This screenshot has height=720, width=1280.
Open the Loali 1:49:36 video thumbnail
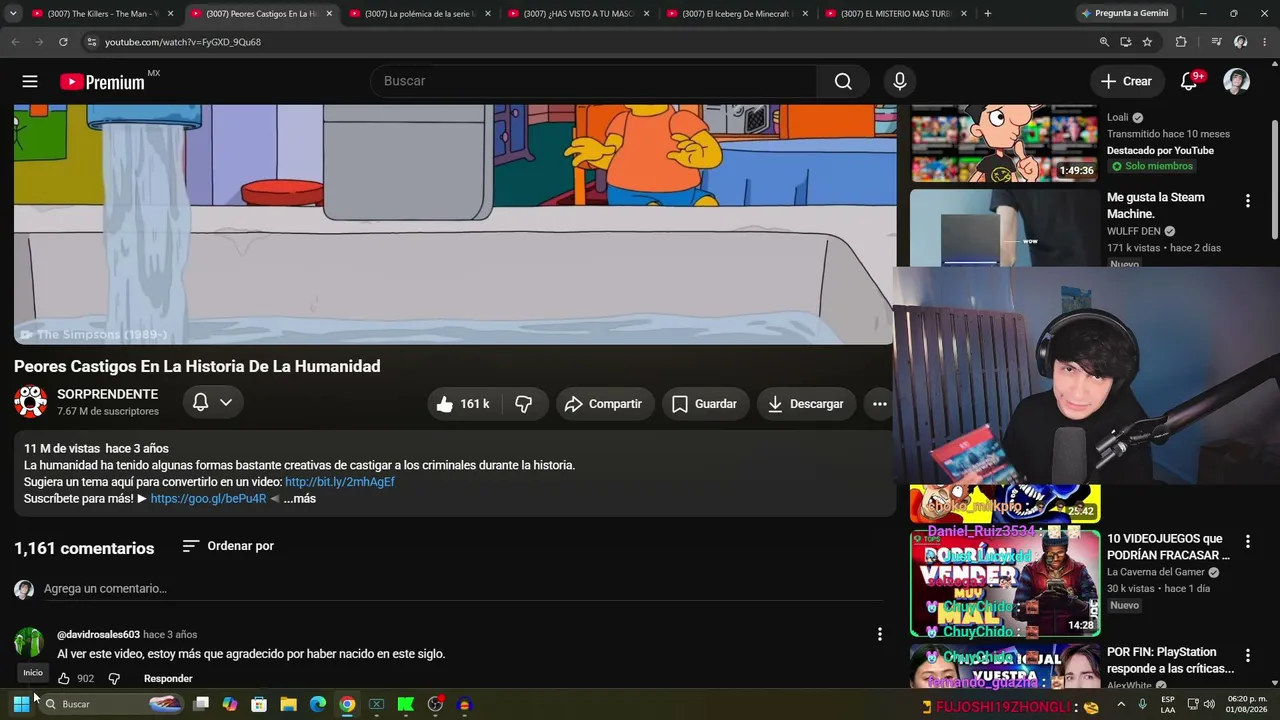1004,143
